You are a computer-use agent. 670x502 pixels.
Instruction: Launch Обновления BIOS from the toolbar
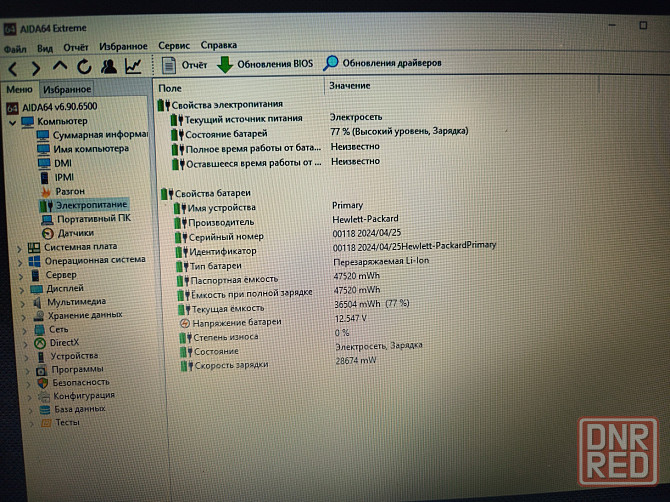(265, 64)
